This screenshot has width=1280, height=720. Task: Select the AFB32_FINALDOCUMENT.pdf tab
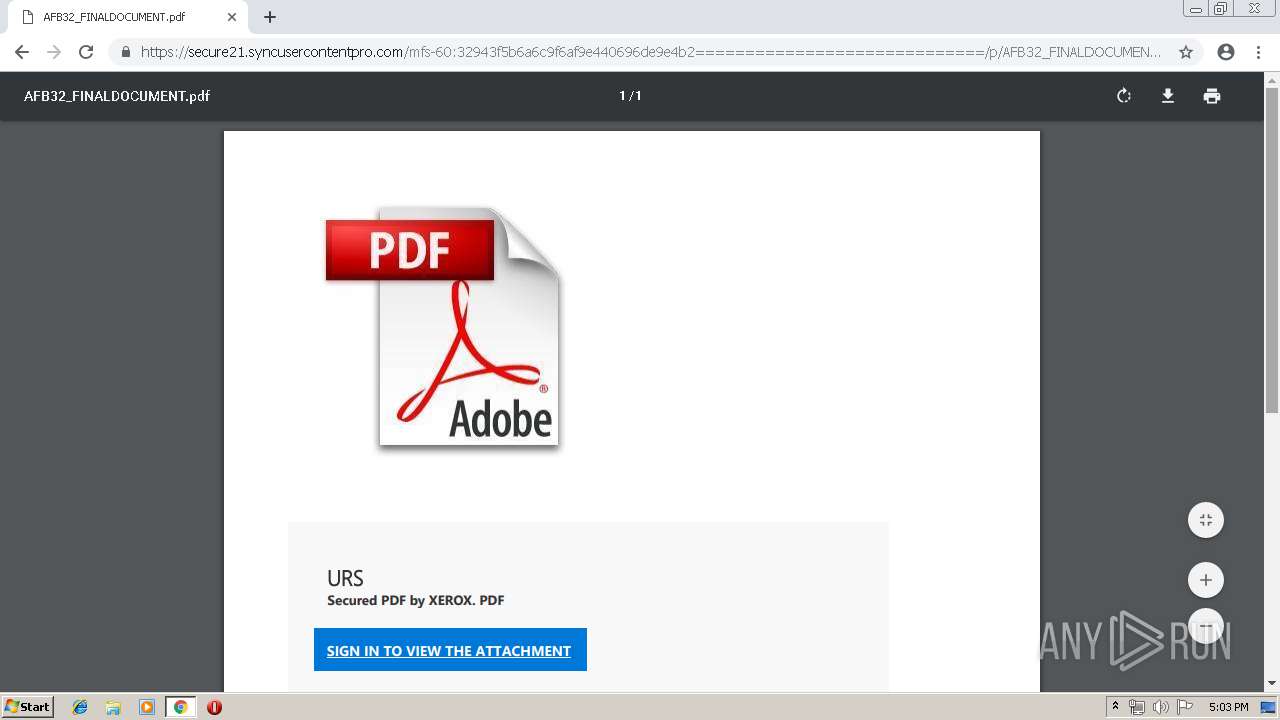click(x=129, y=17)
